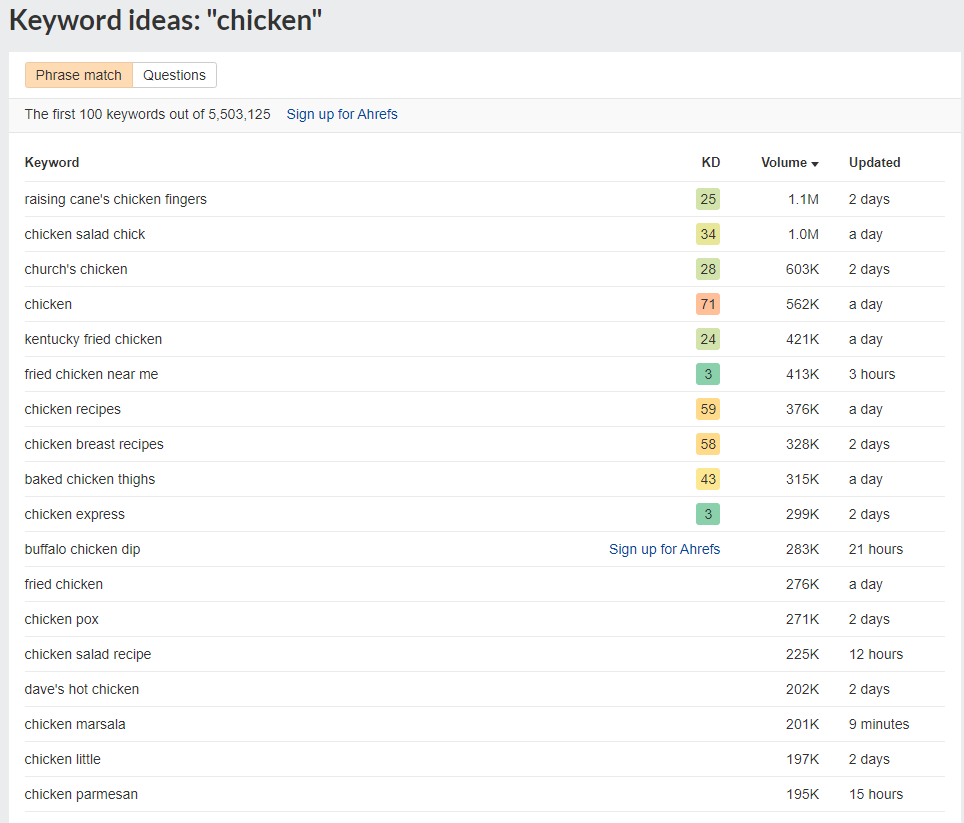Select the 3 hours updated value
This screenshot has width=964, height=823.
coord(872,375)
